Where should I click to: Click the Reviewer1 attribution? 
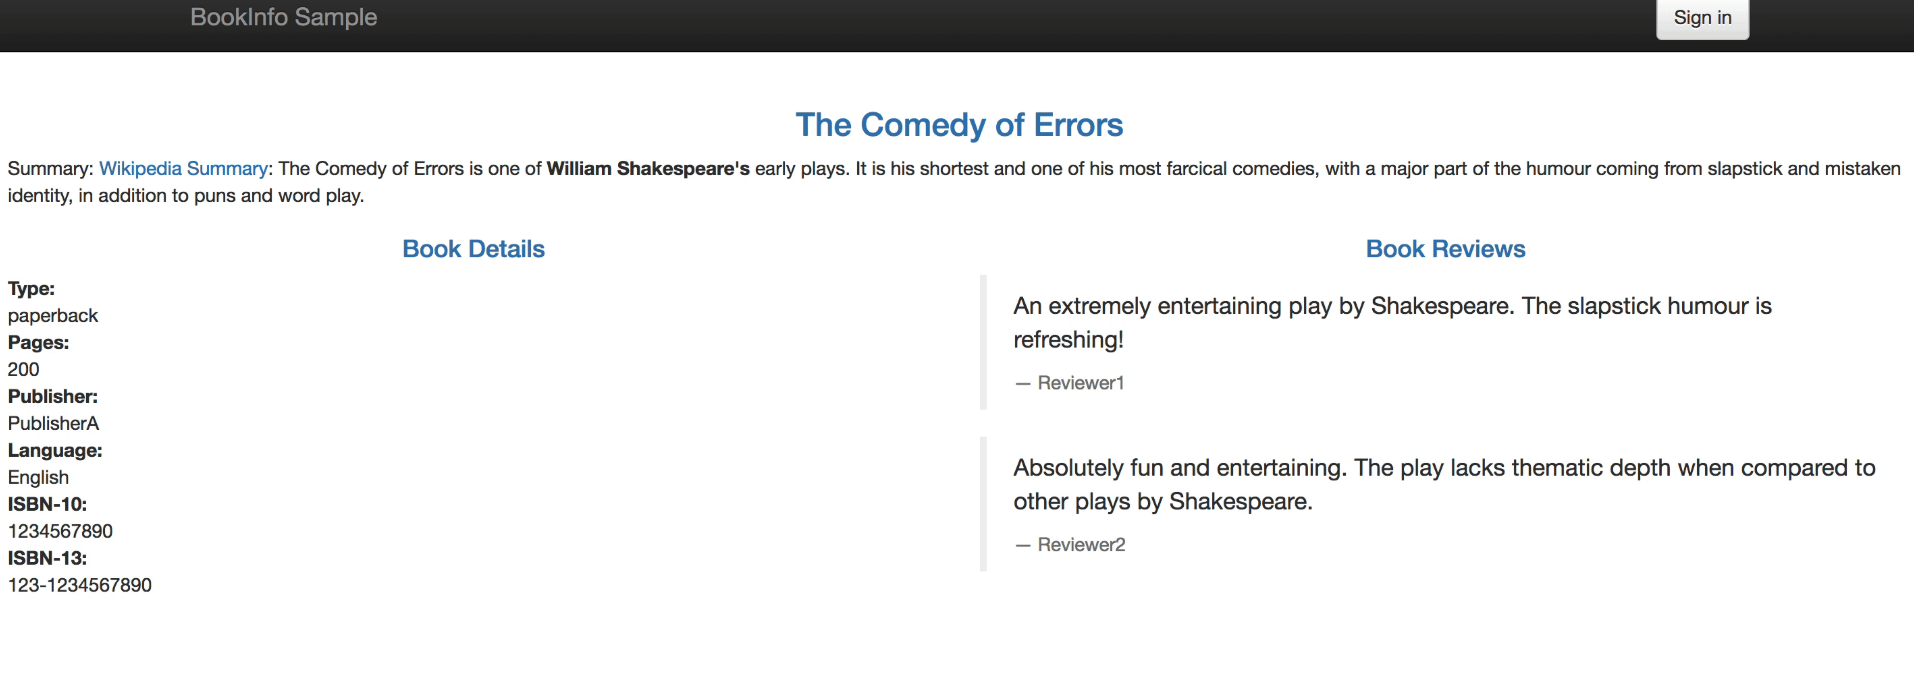pyautogui.click(x=1080, y=383)
